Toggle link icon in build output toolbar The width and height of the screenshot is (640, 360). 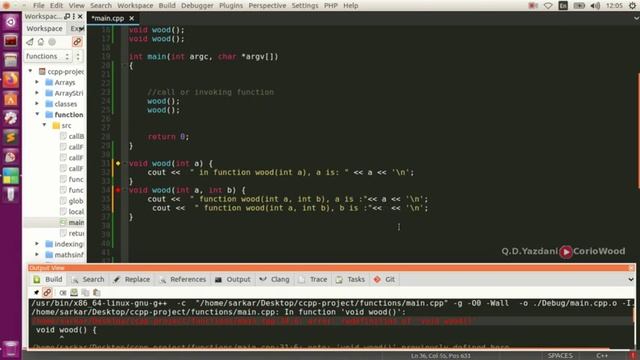click(47, 293)
